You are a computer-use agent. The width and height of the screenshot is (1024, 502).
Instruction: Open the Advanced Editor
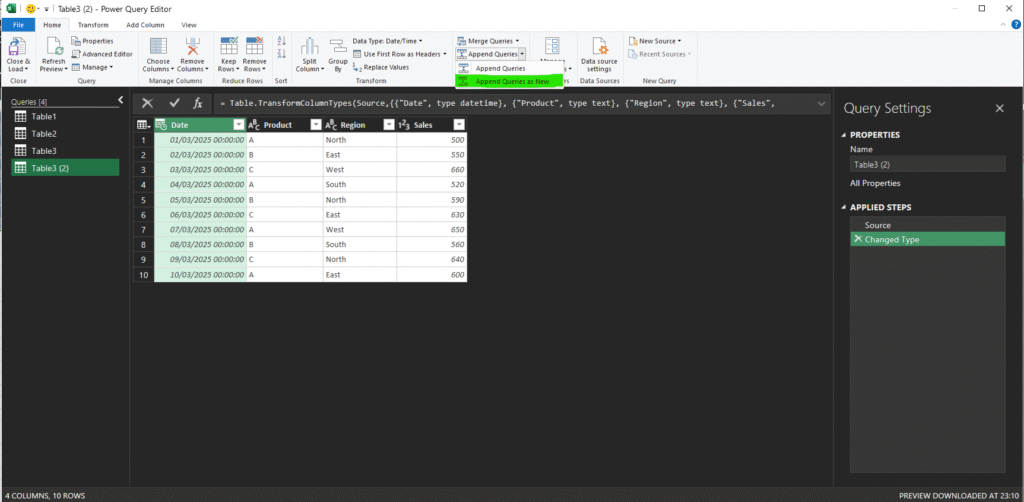coord(106,54)
